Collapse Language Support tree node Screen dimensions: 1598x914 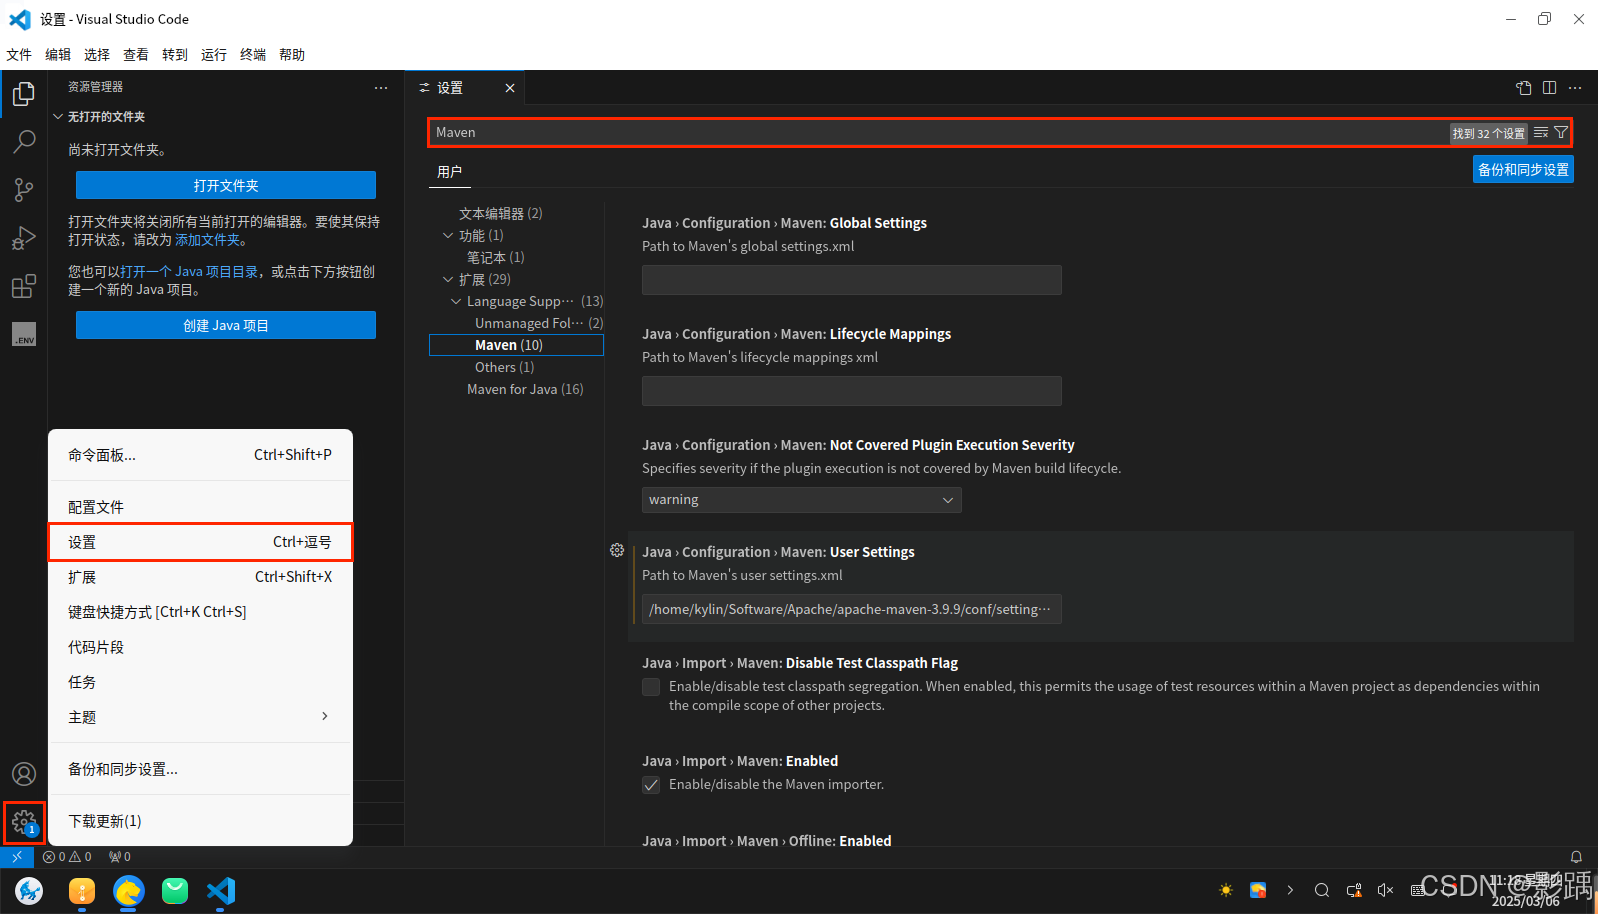click(x=456, y=302)
